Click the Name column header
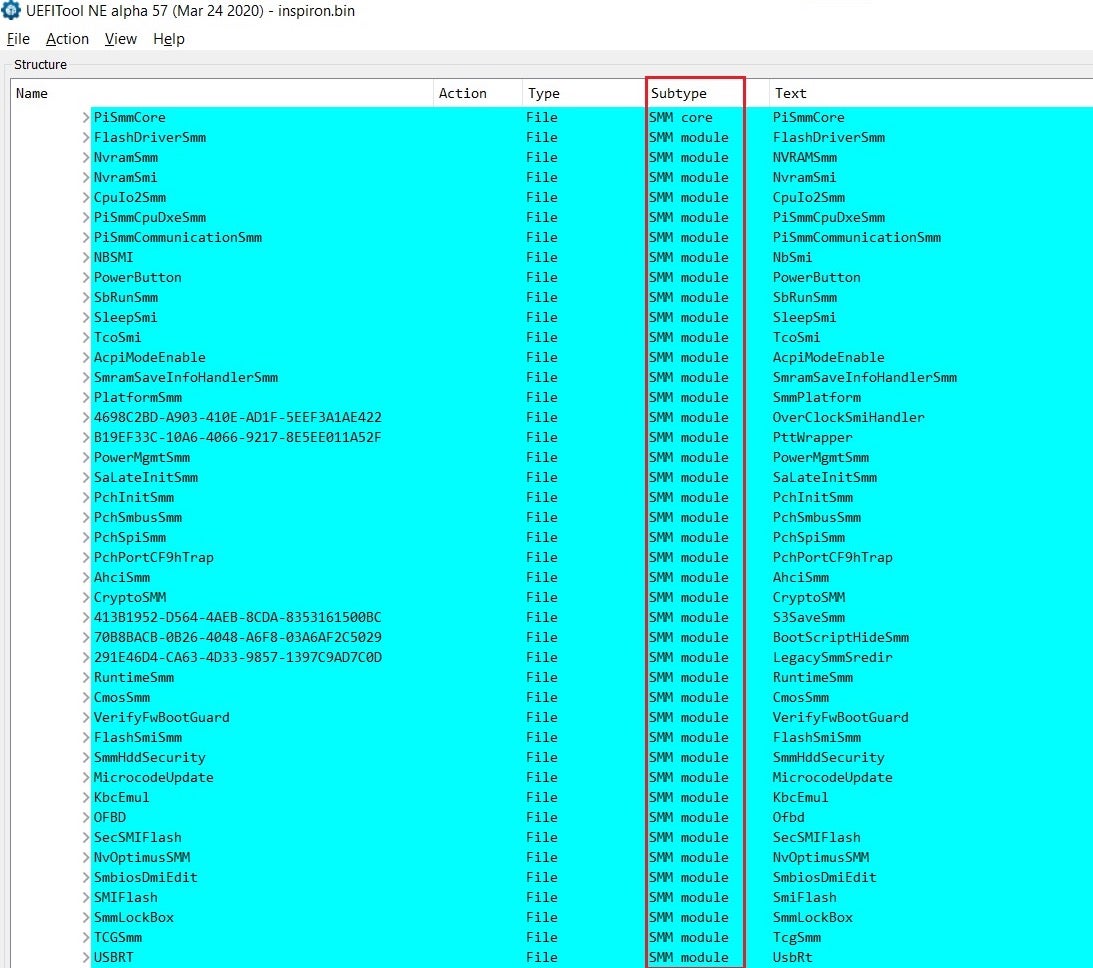This screenshot has width=1093, height=968. tap(32, 93)
